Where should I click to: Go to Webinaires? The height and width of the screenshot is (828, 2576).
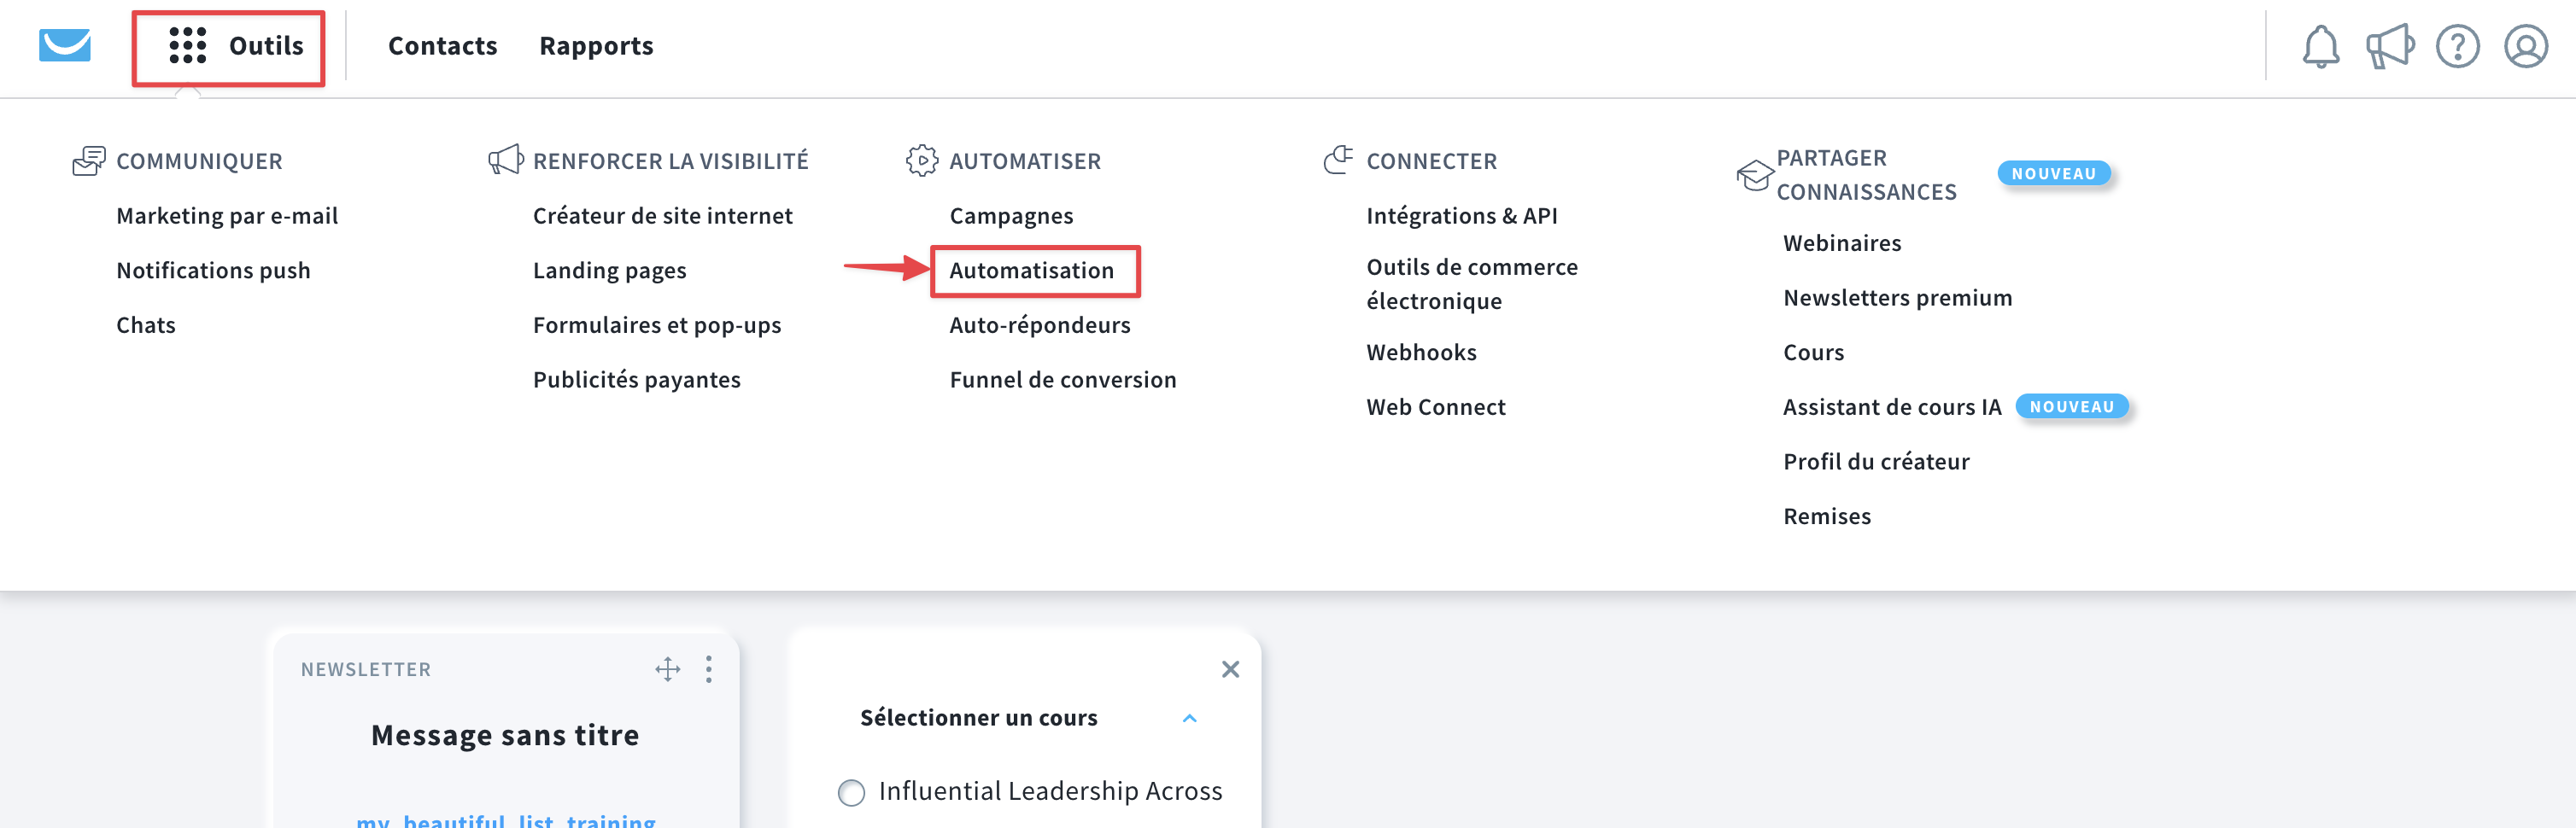click(x=1842, y=242)
